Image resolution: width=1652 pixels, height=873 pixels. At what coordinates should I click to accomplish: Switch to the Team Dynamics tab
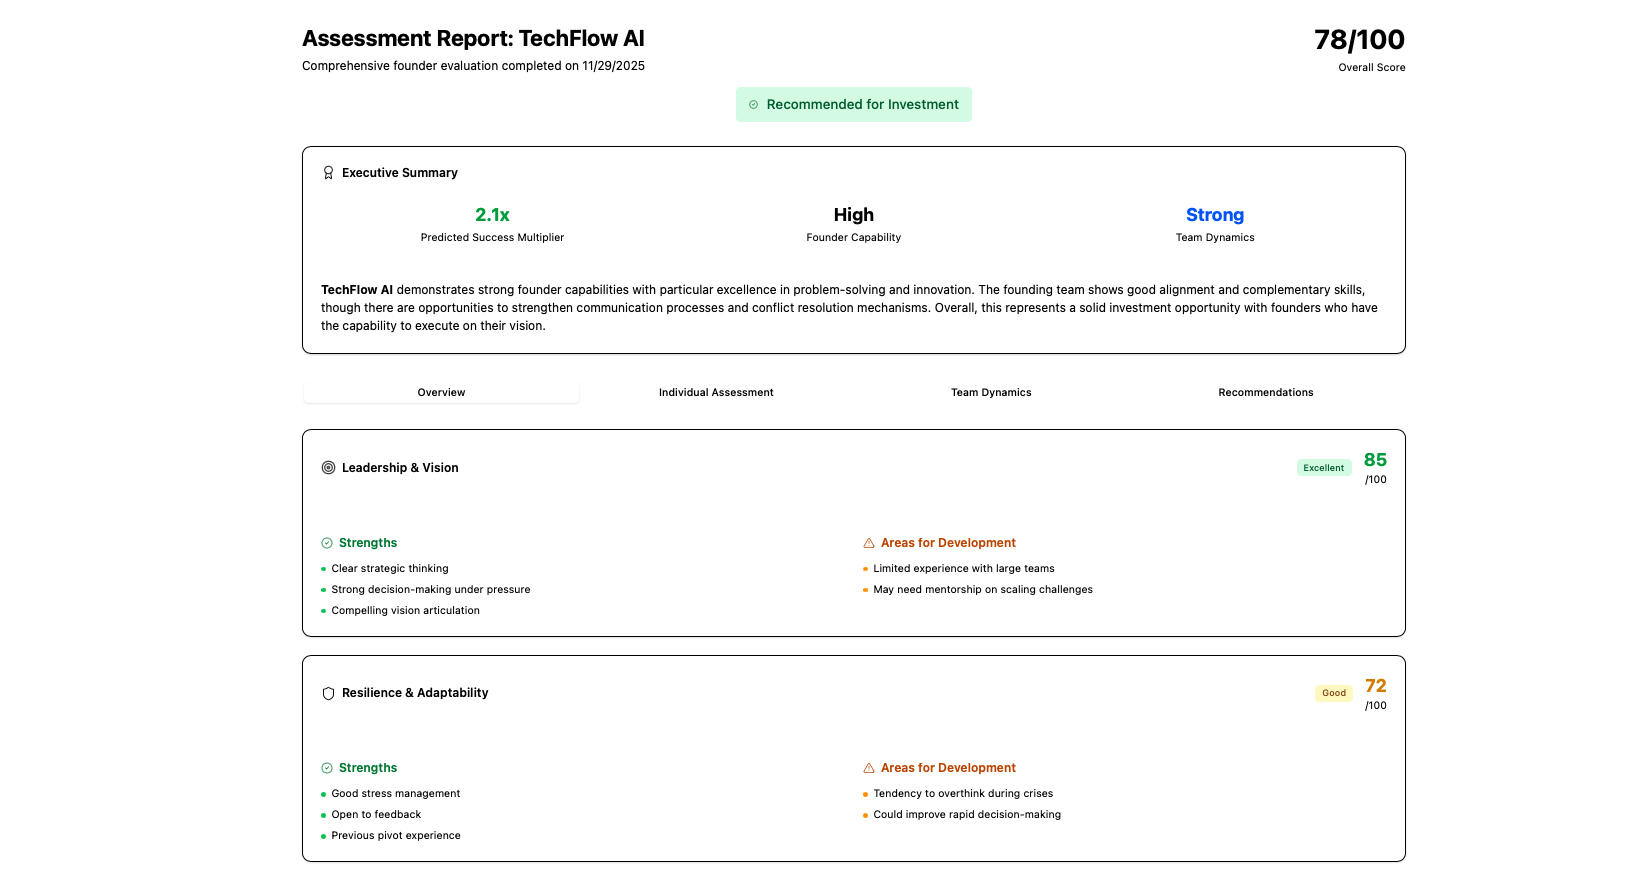[x=991, y=392]
